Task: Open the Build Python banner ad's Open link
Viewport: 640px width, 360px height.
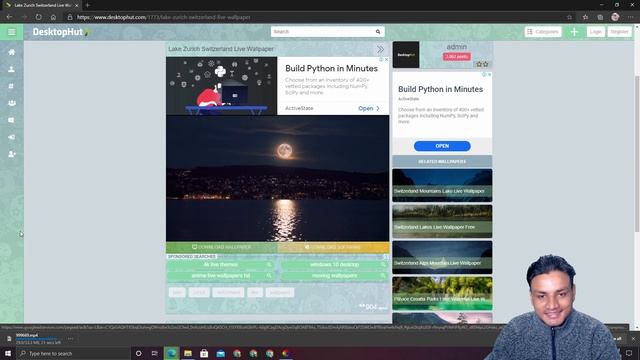Action: (369, 108)
